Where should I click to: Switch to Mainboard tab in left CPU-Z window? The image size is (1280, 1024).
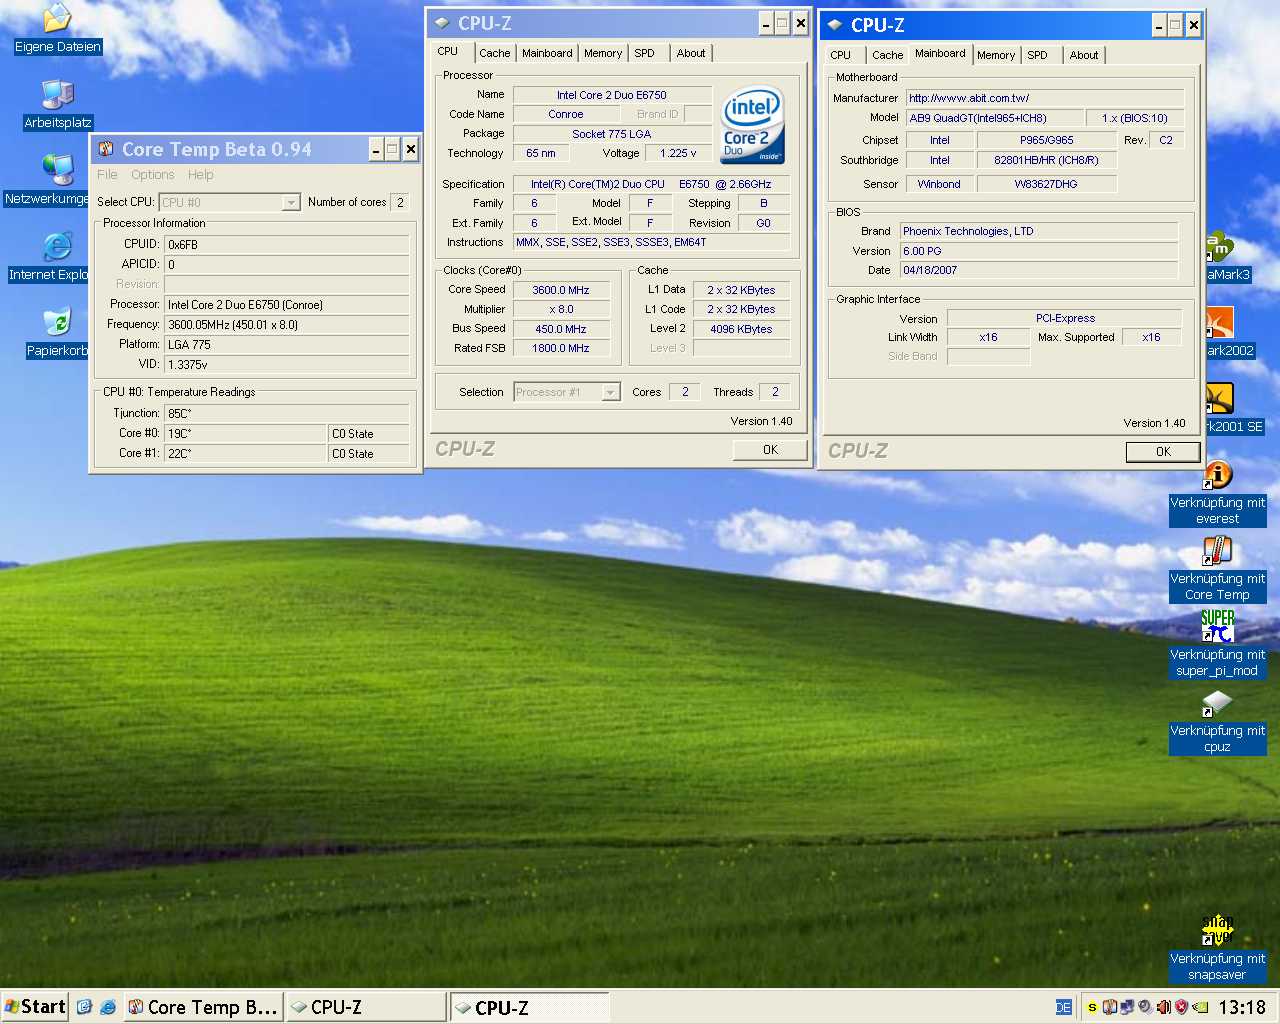coord(547,53)
